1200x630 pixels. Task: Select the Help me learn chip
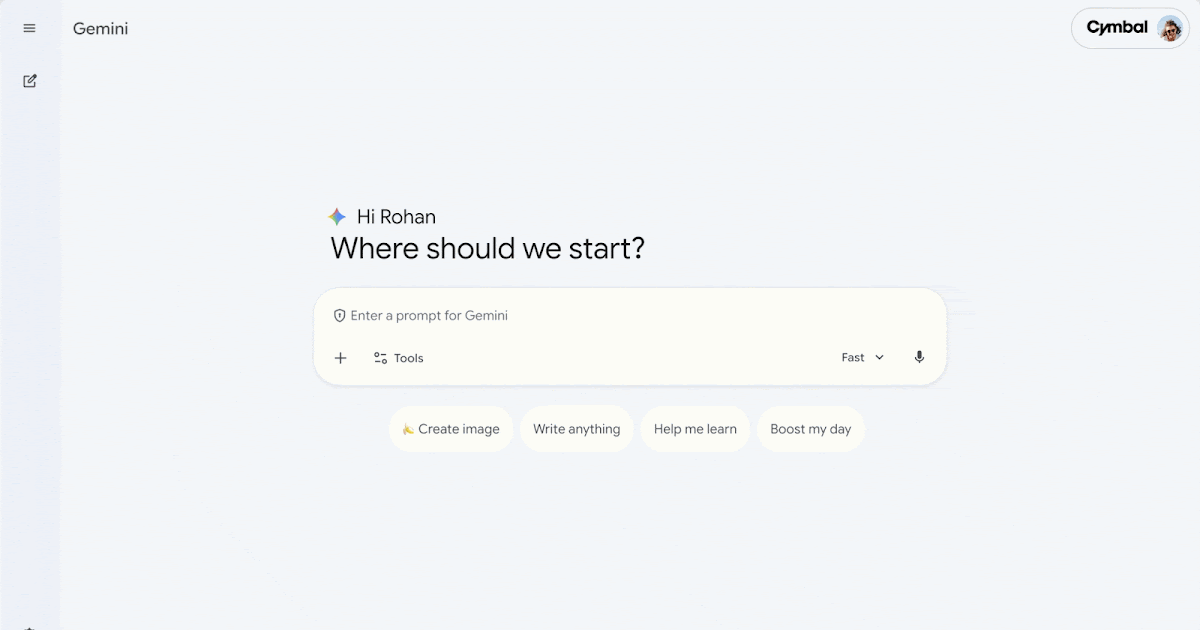pos(695,428)
